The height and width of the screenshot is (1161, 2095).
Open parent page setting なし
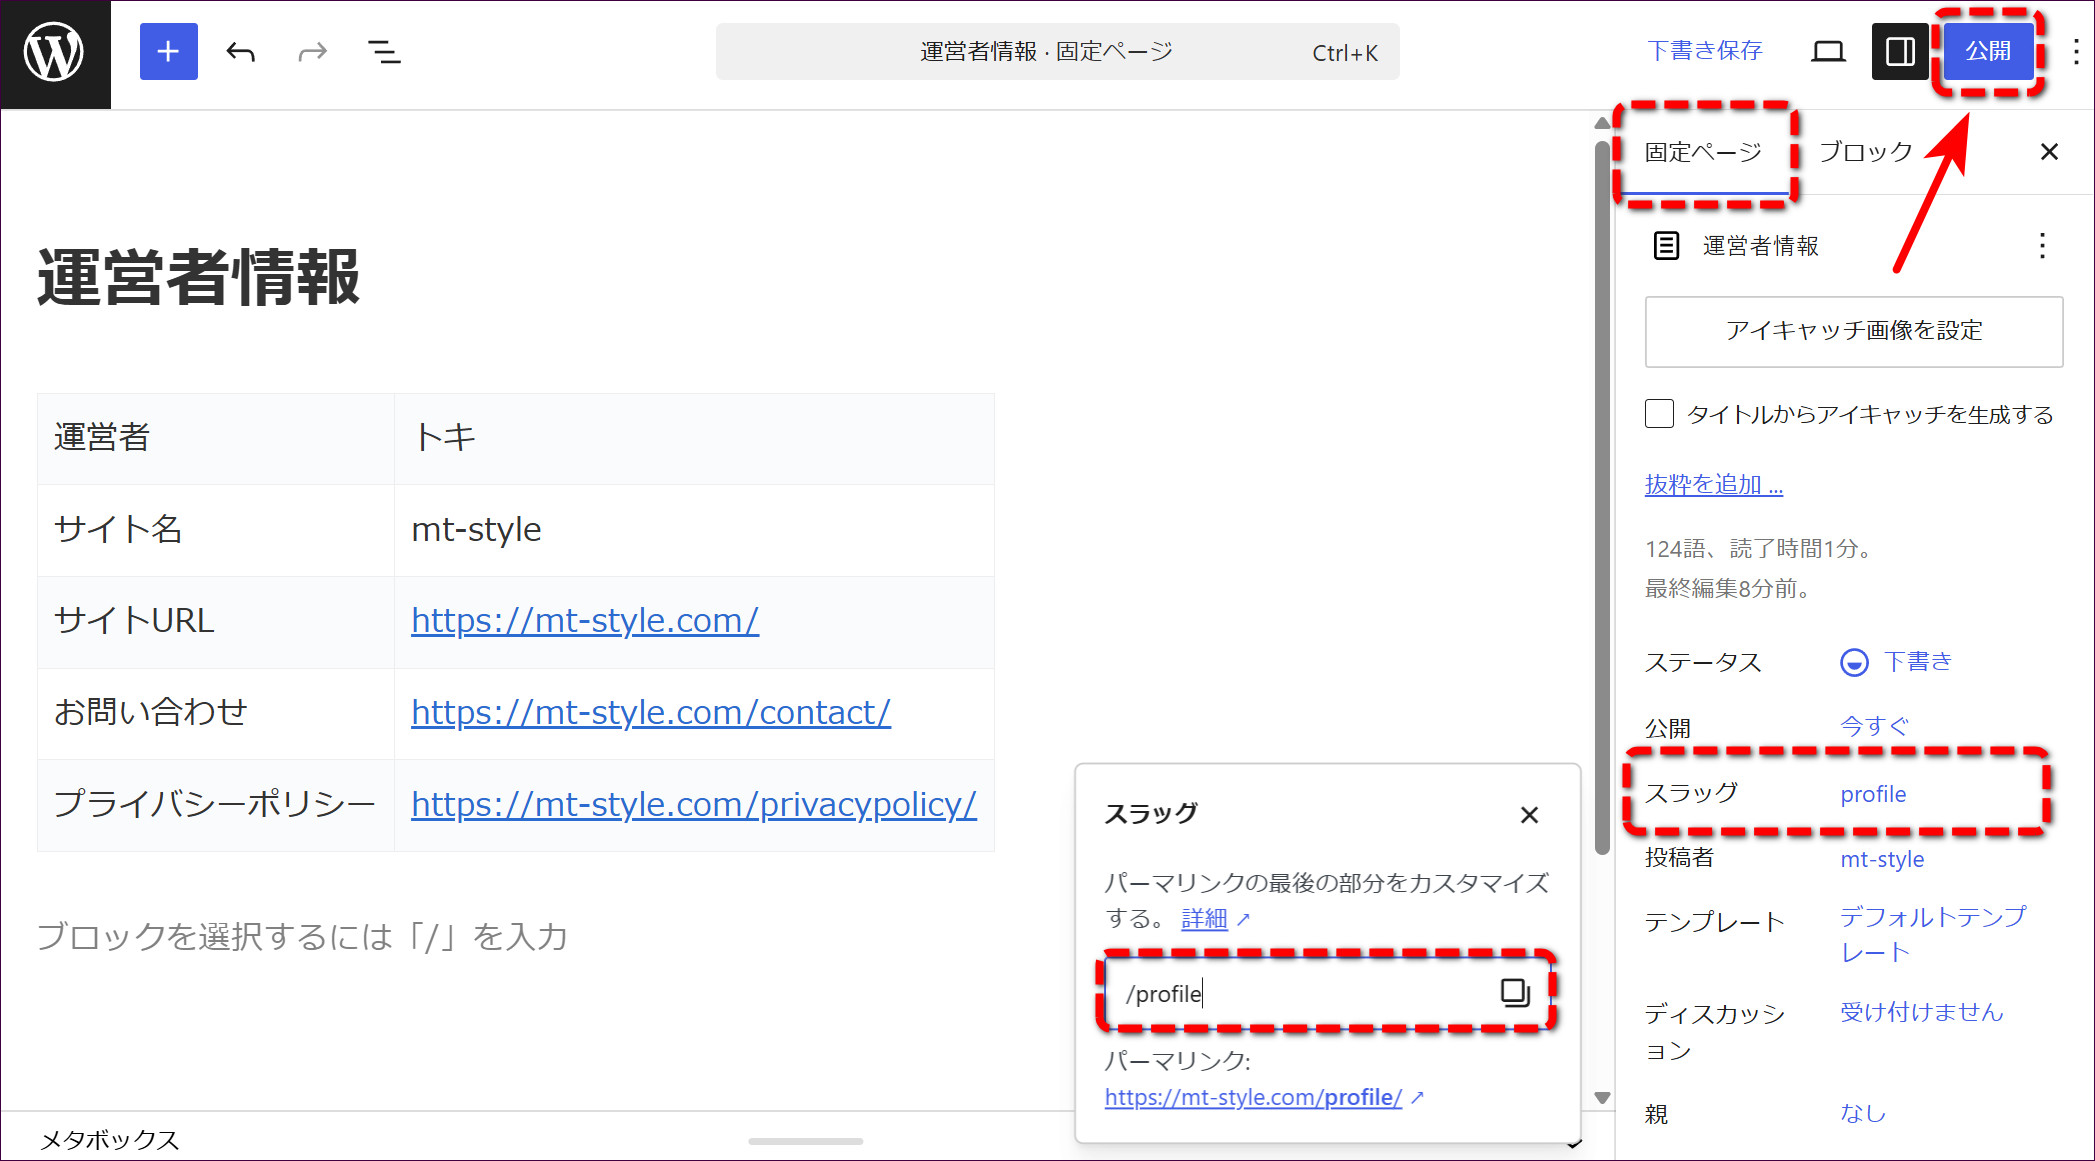(1863, 1113)
